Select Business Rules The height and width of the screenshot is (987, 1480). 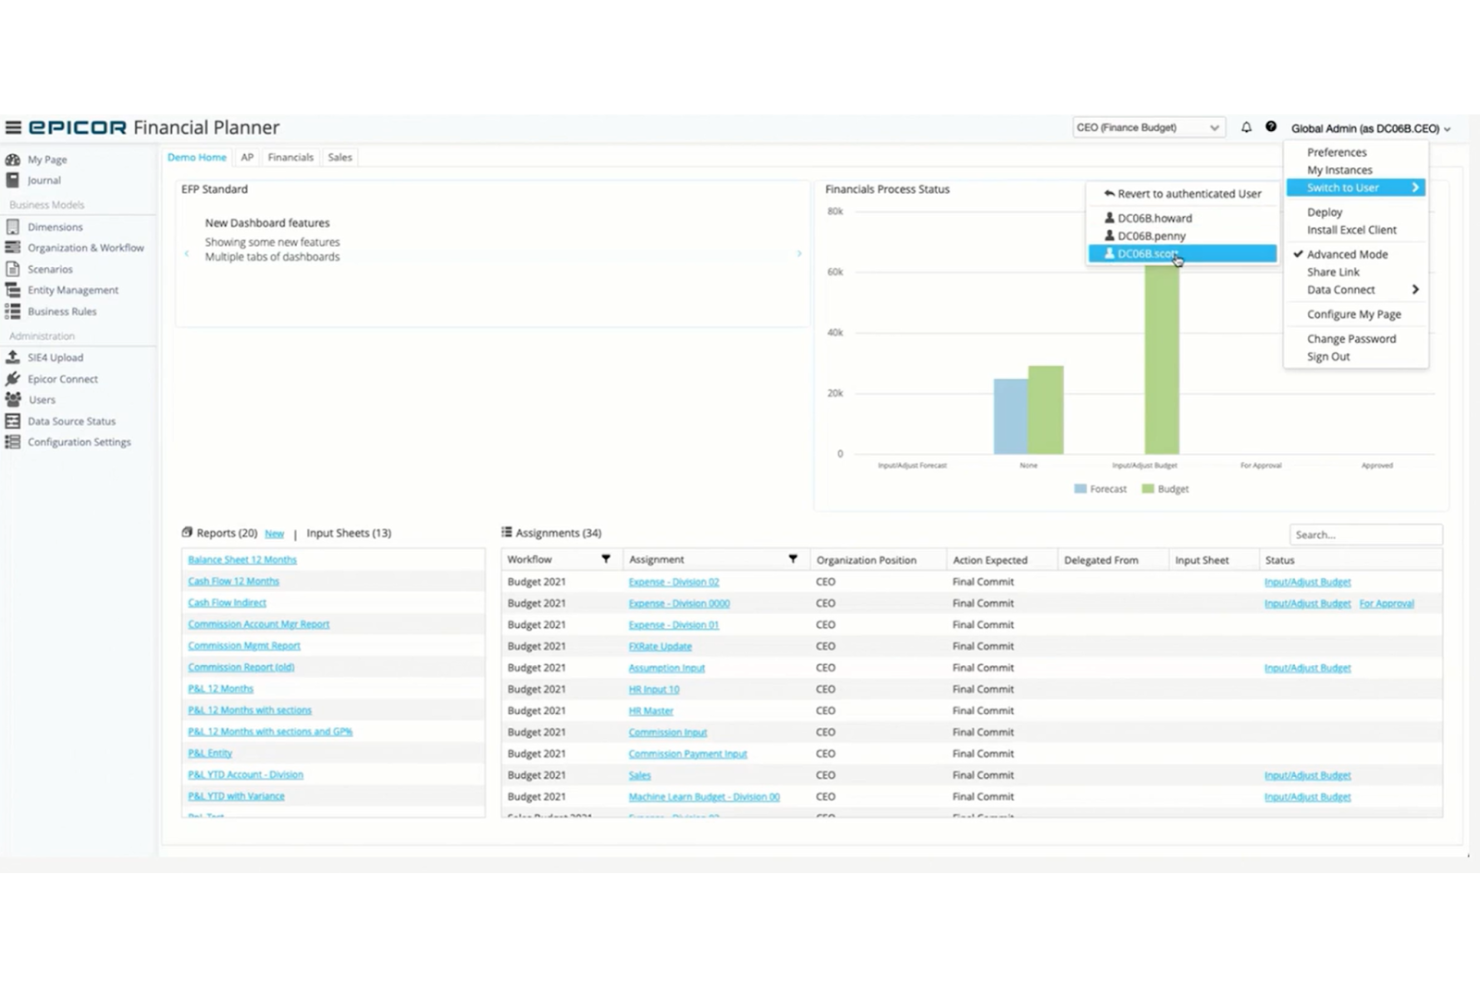click(x=61, y=311)
